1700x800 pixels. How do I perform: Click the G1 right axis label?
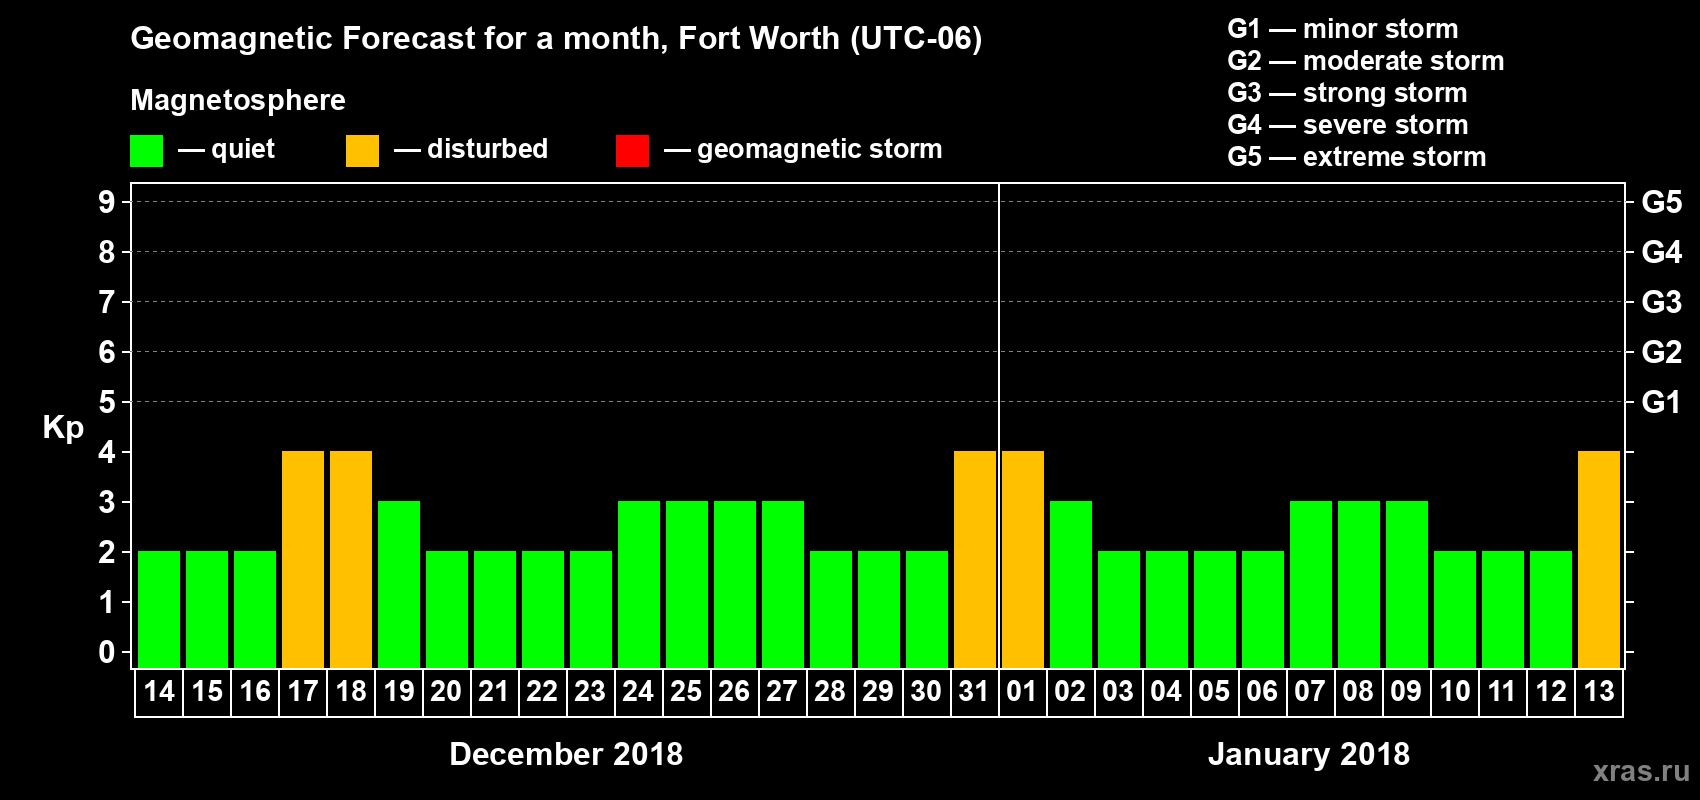pos(1662,402)
